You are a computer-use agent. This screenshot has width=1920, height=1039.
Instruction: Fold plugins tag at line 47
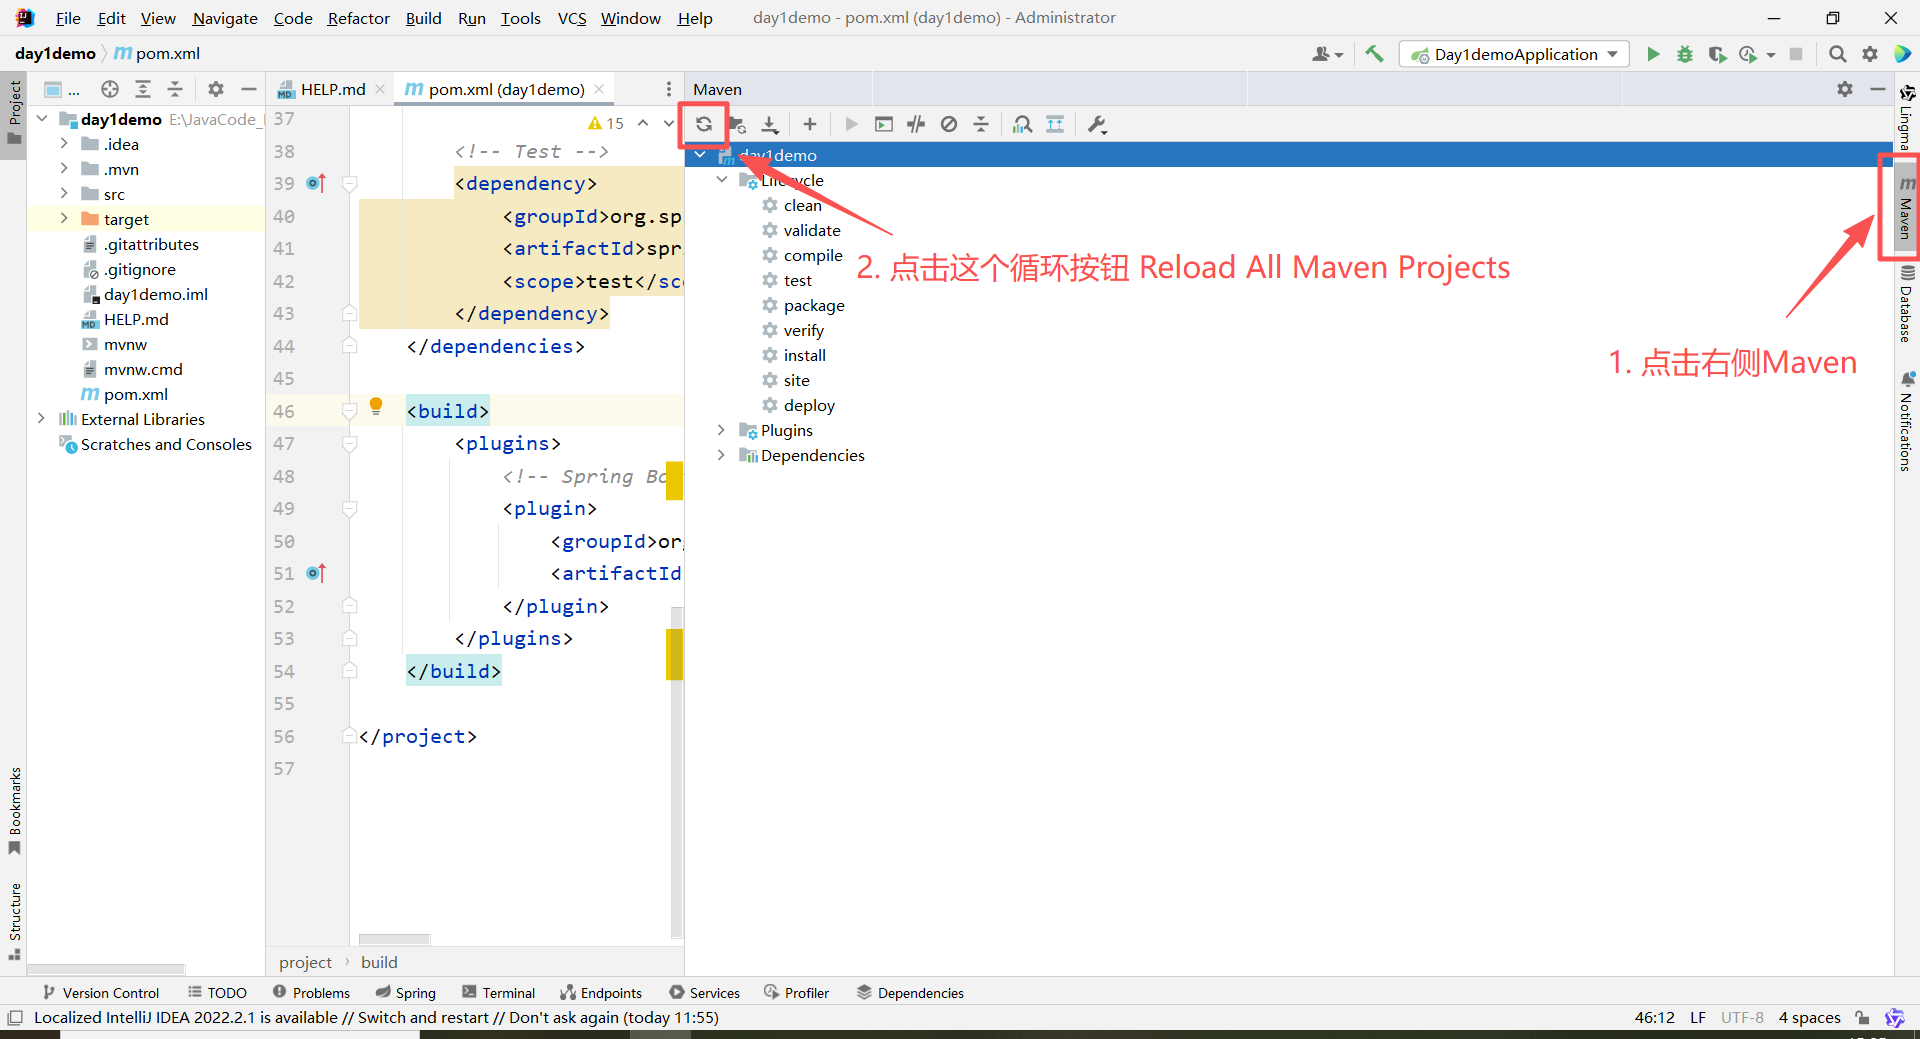(x=350, y=443)
